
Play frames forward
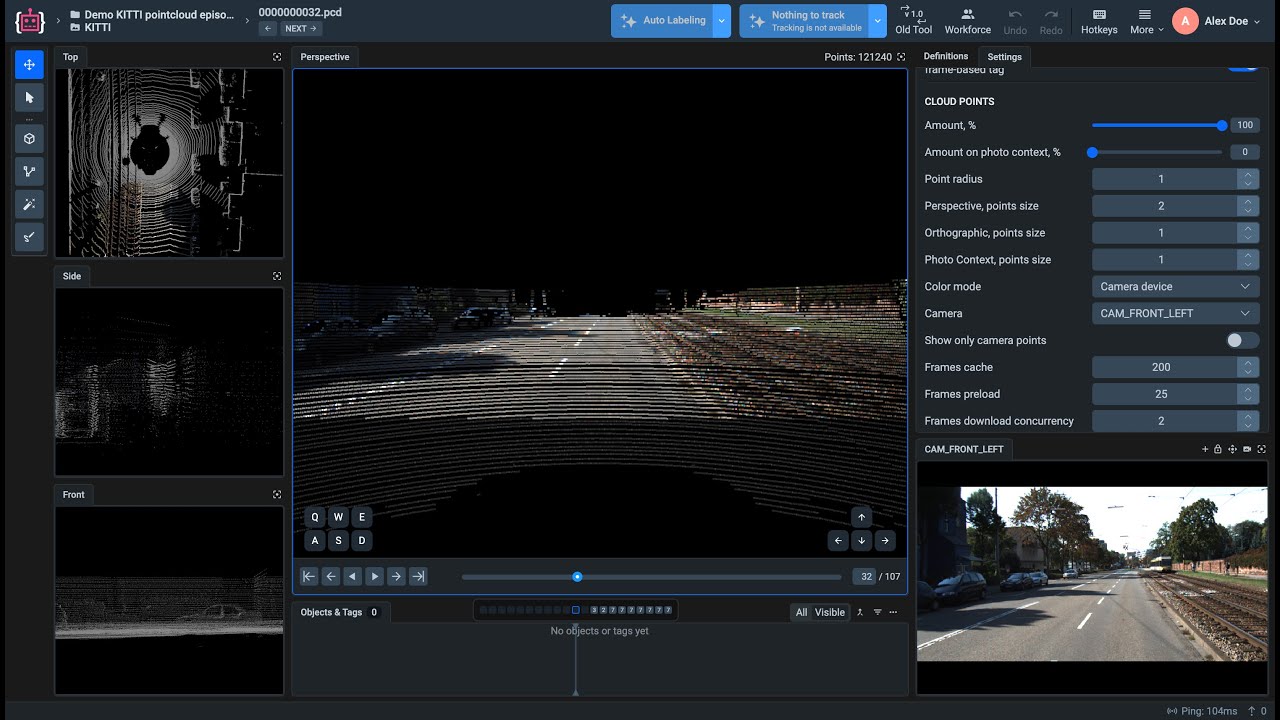click(x=375, y=576)
